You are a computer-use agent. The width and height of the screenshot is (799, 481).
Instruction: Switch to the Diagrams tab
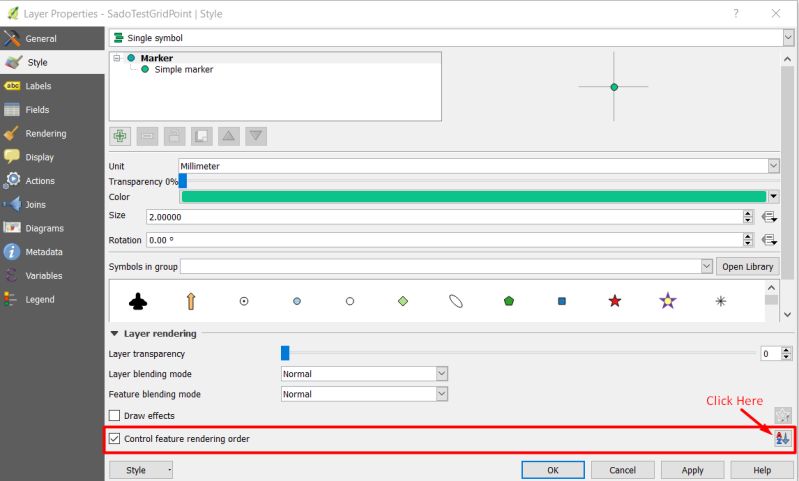pos(52,228)
